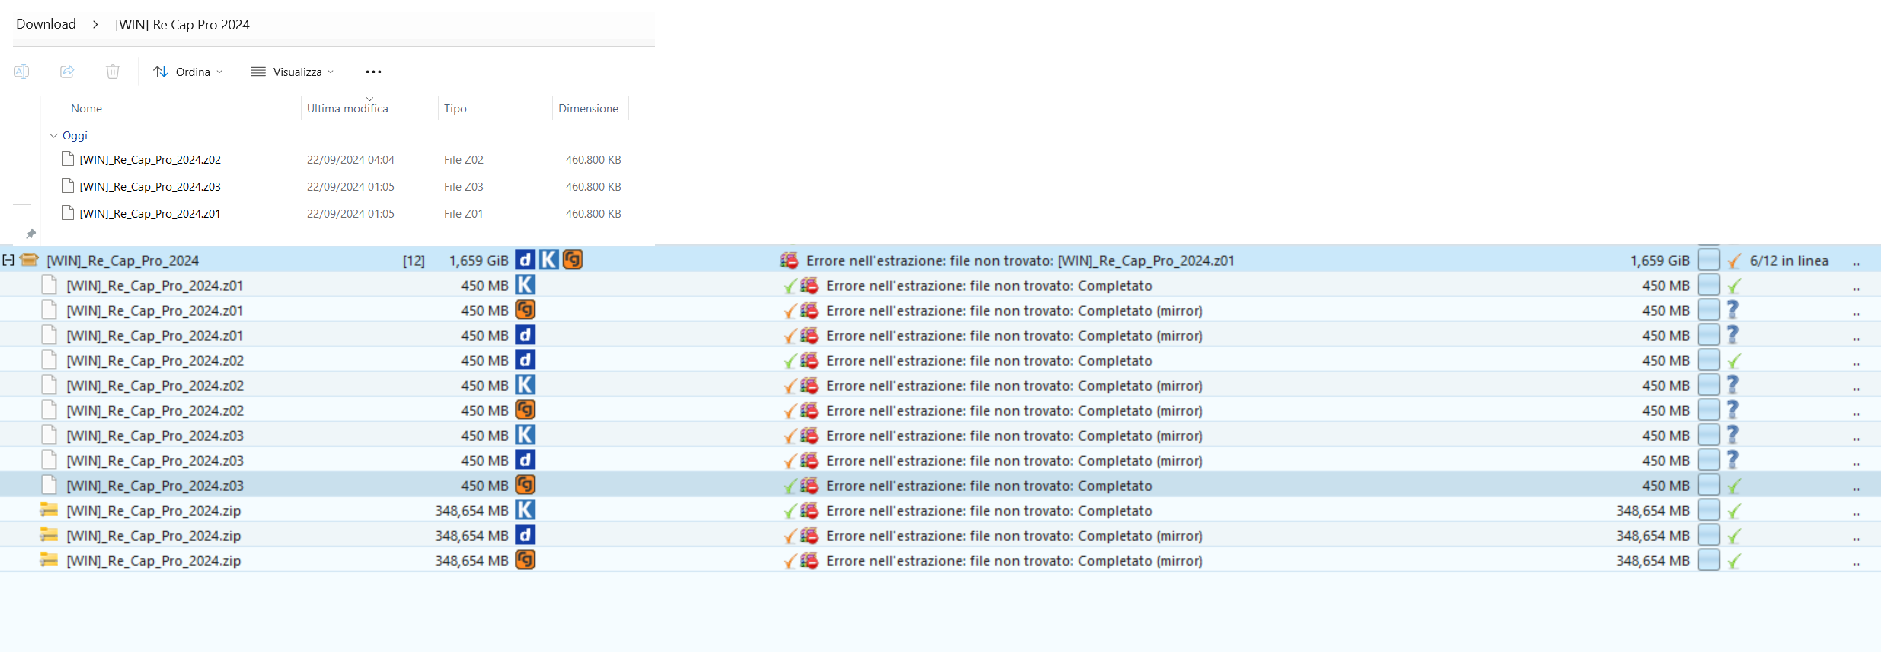Click the [WIN] Re Cap Pro 2024 breadcrumb
The width and height of the screenshot is (1881, 652).
pyautogui.click(x=183, y=24)
